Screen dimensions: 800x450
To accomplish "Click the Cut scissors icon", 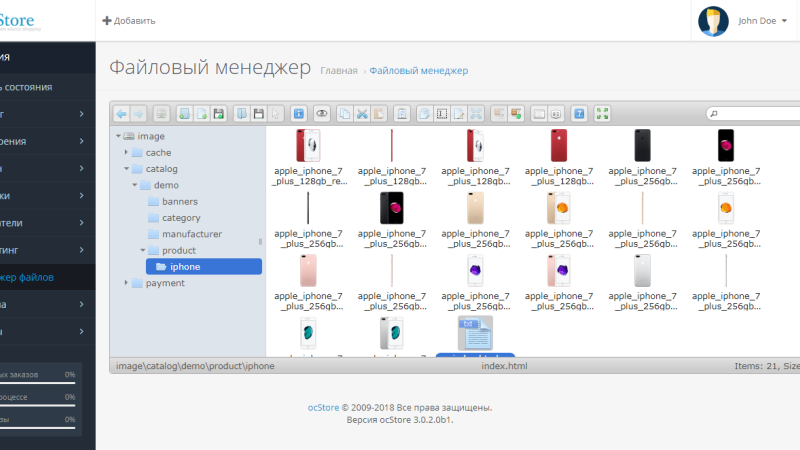I will pyautogui.click(x=362, y=114).
